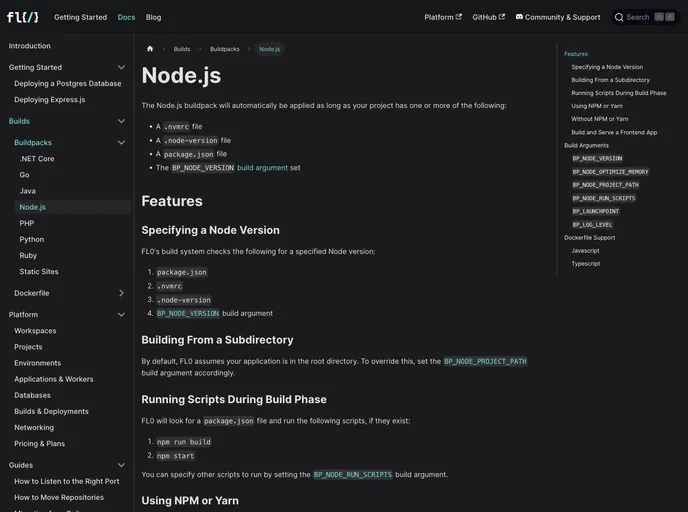688x512 pixels.
Task: Collapse the Guides sidebar section chevron
Action: (121, 465)
